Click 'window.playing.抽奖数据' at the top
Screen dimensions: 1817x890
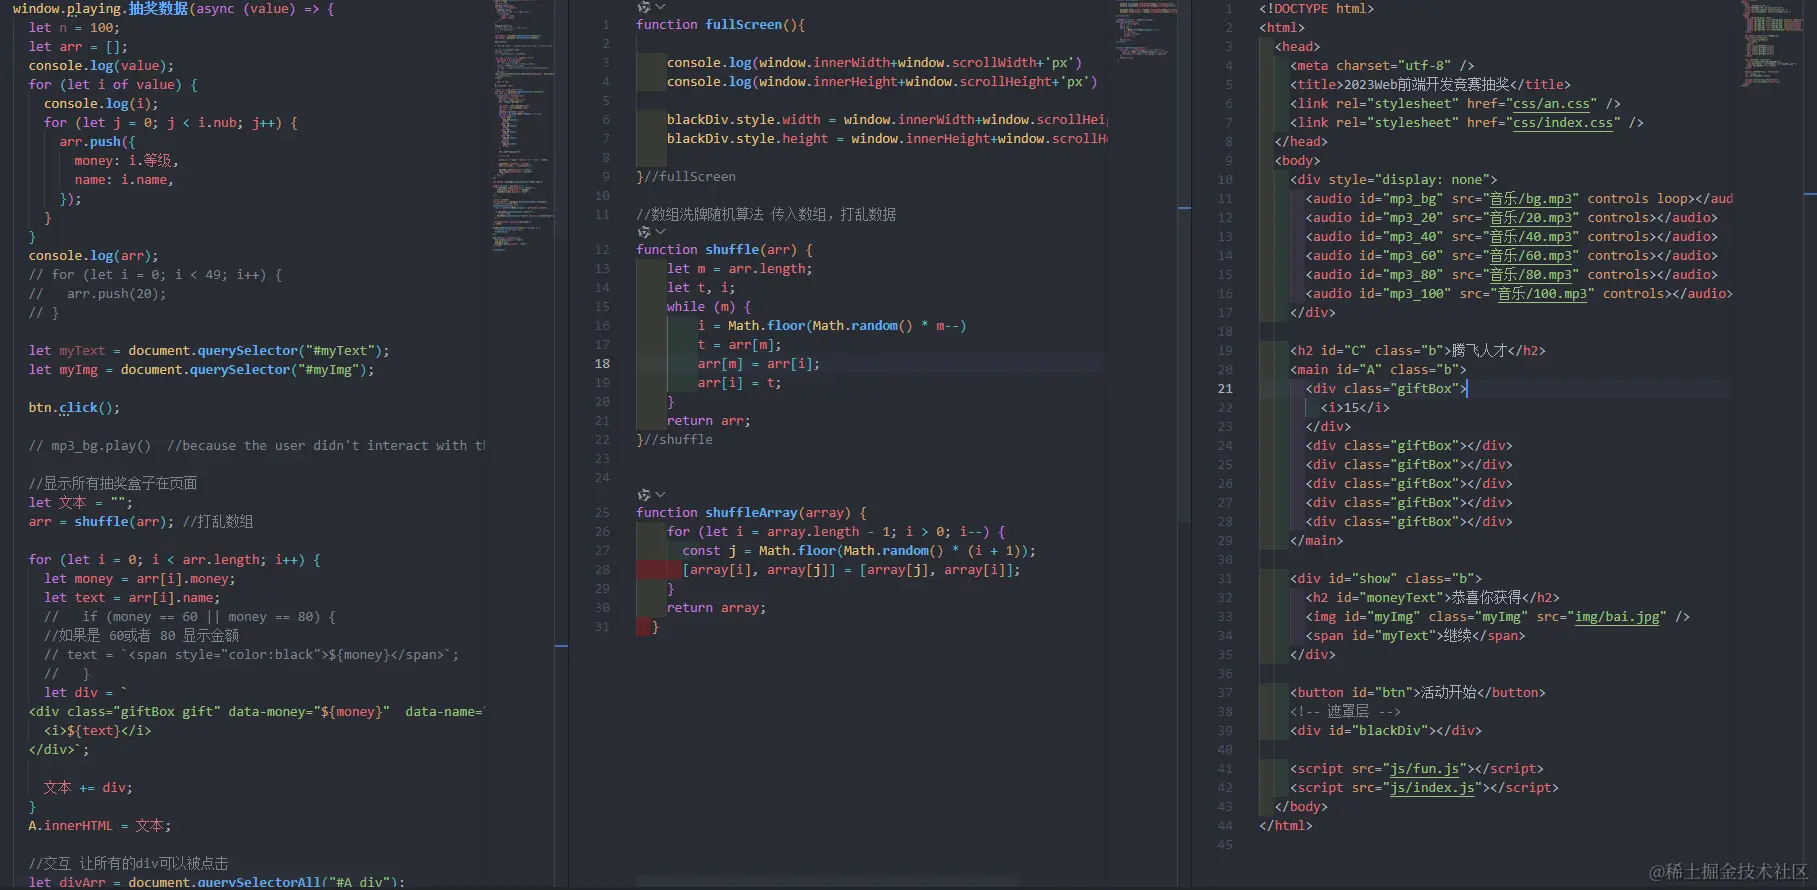(x=100, y=9)
